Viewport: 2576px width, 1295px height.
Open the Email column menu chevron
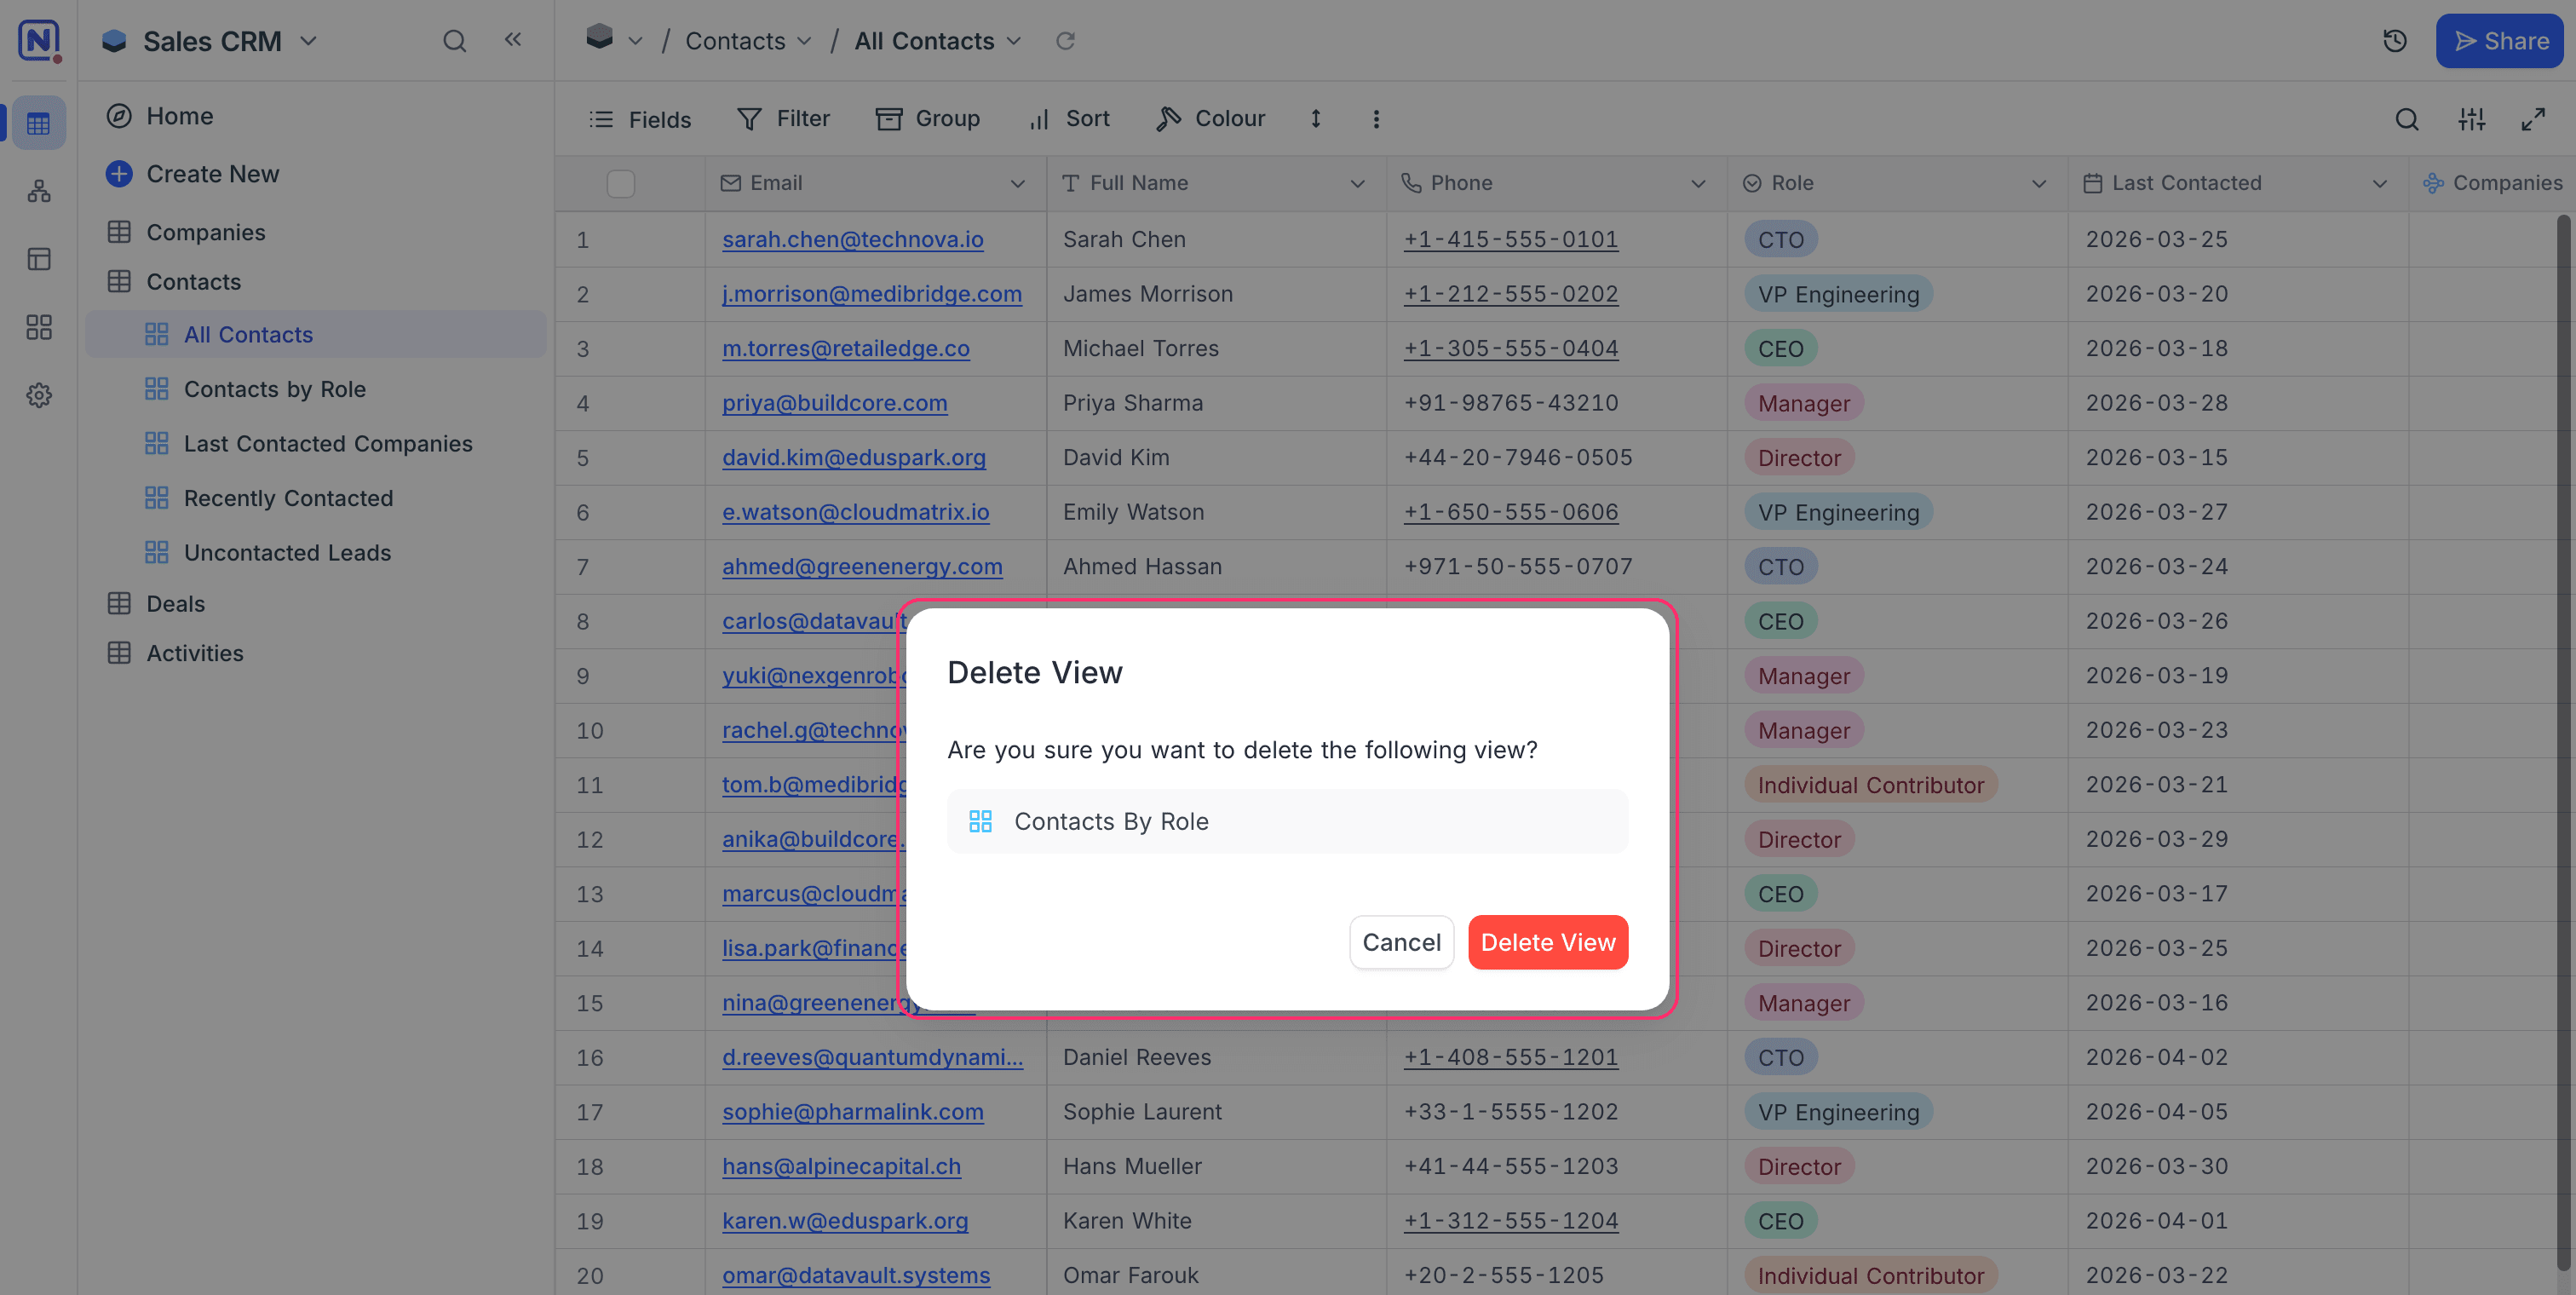(x=1018, y=183)
